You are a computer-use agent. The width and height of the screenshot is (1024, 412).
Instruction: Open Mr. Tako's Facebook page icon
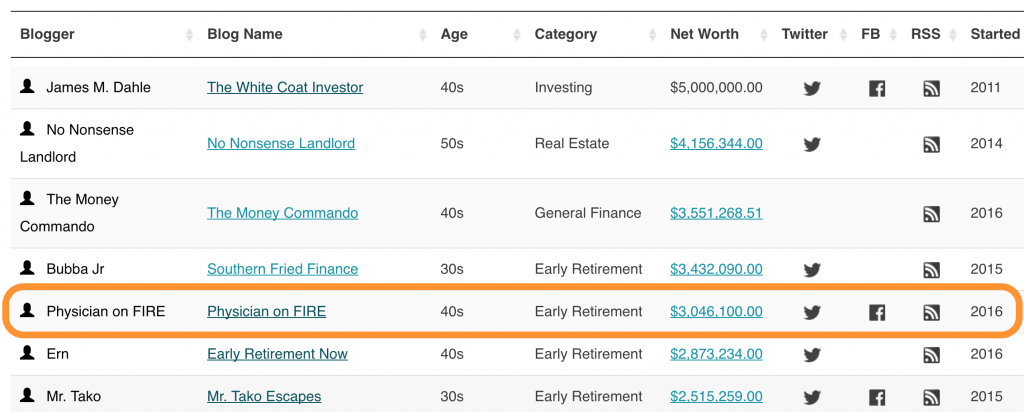(x=877, y=397)
